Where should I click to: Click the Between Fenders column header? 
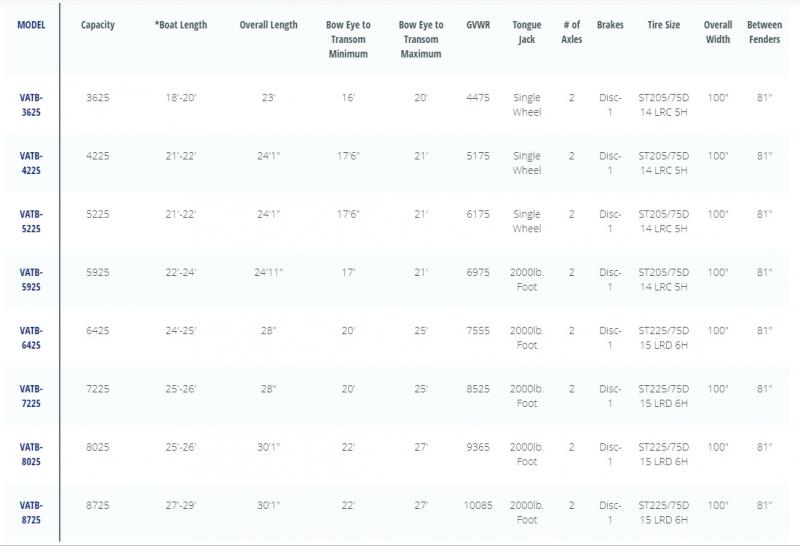(x=764, y=32)
